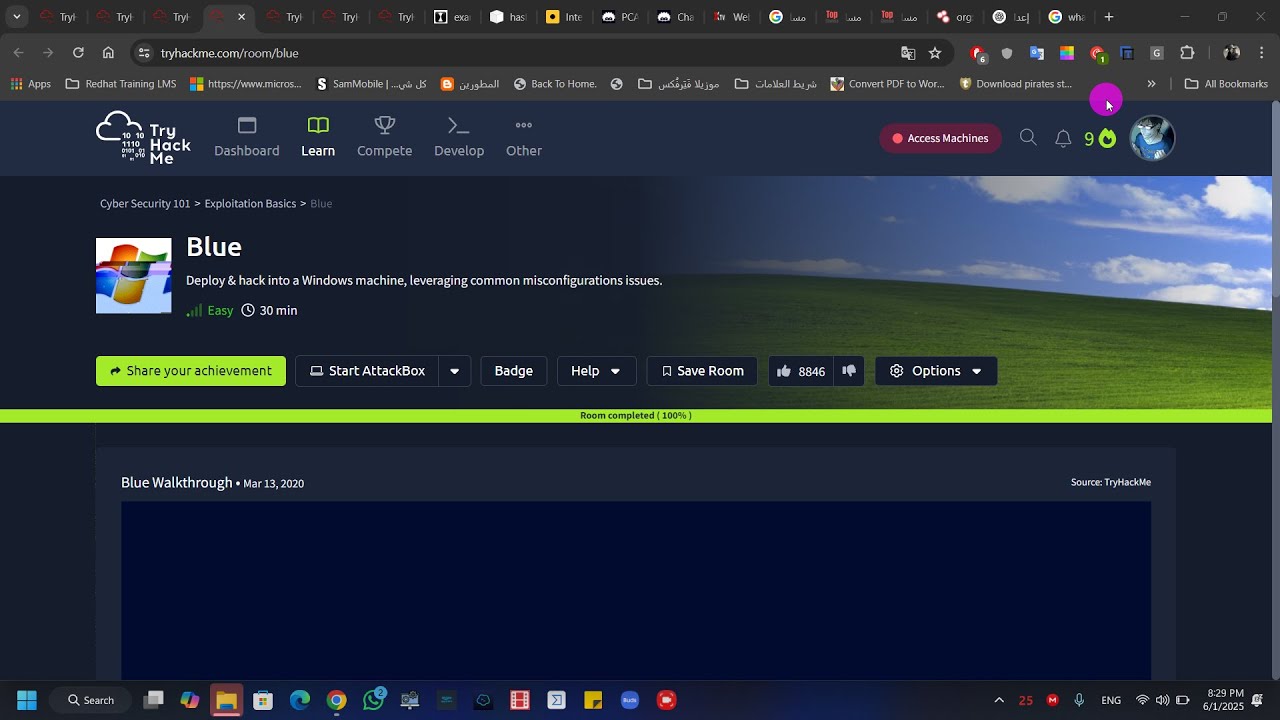The image size is (1280, 720).
Task: Click the Blue room Windows logo image
Action: pyautogui.click(x=134, y=276)
